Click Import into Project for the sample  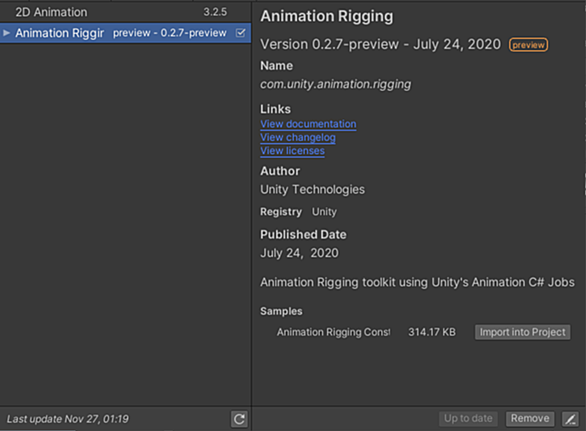pos(522,332)
